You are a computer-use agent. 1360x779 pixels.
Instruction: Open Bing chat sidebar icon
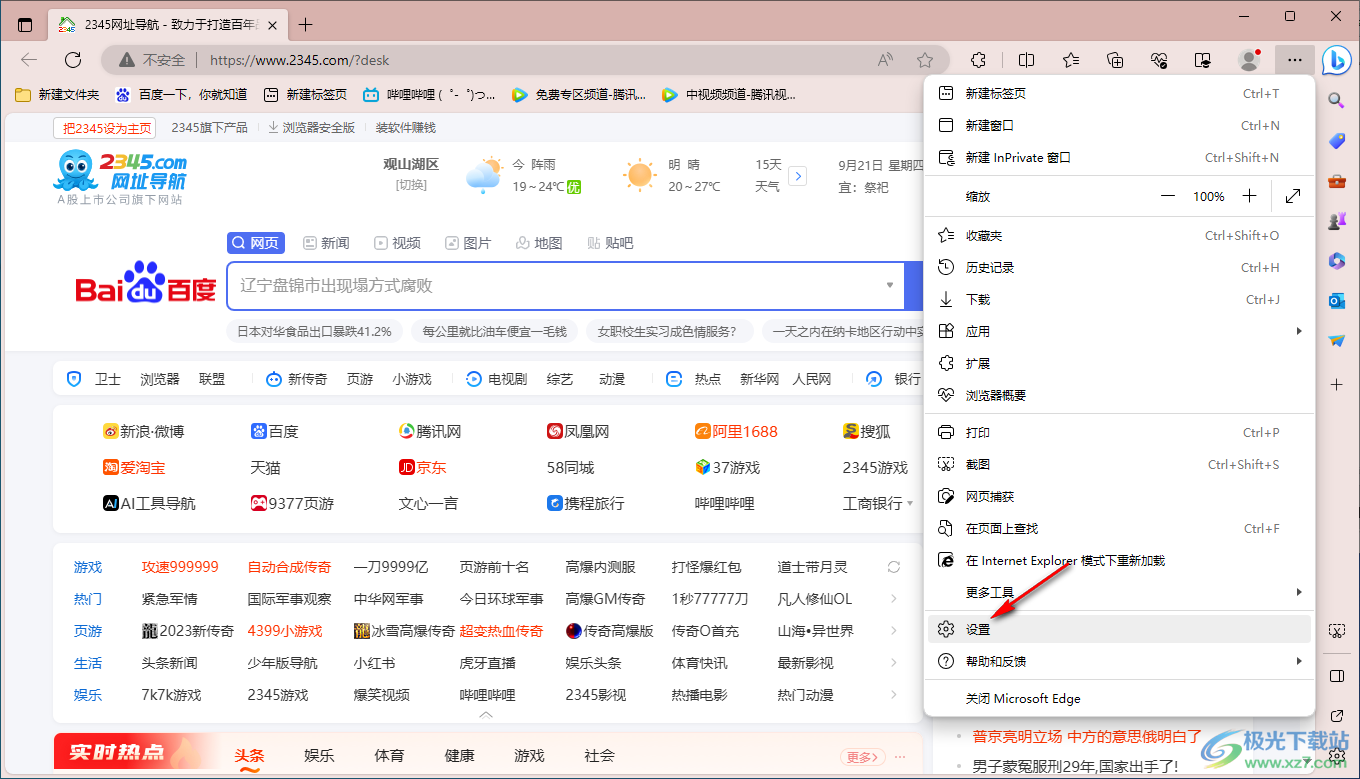tap(1337, 60)
